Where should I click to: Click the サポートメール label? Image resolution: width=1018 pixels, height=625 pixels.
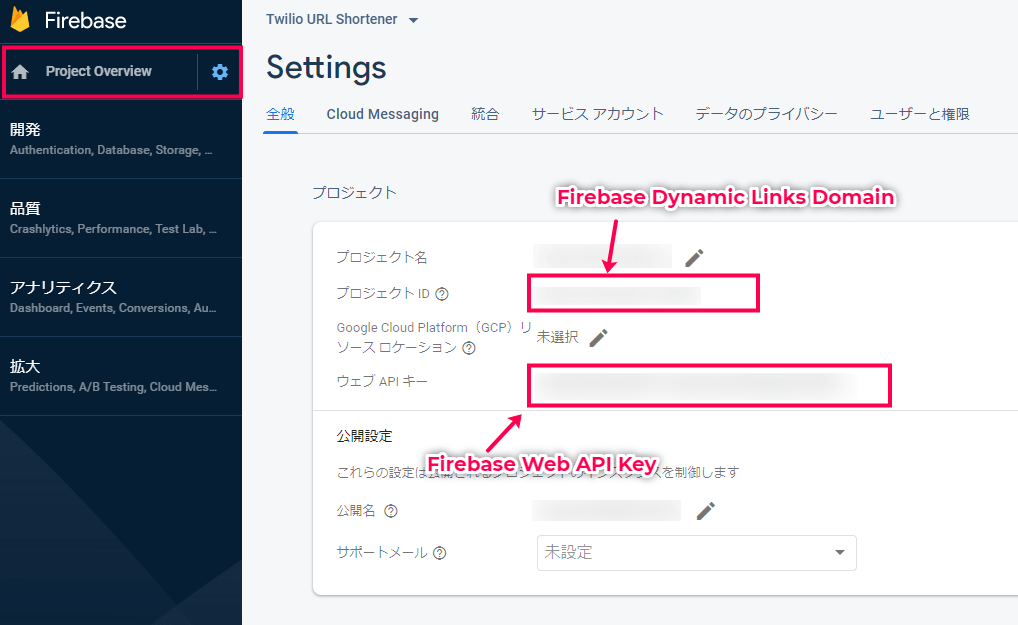382,553
